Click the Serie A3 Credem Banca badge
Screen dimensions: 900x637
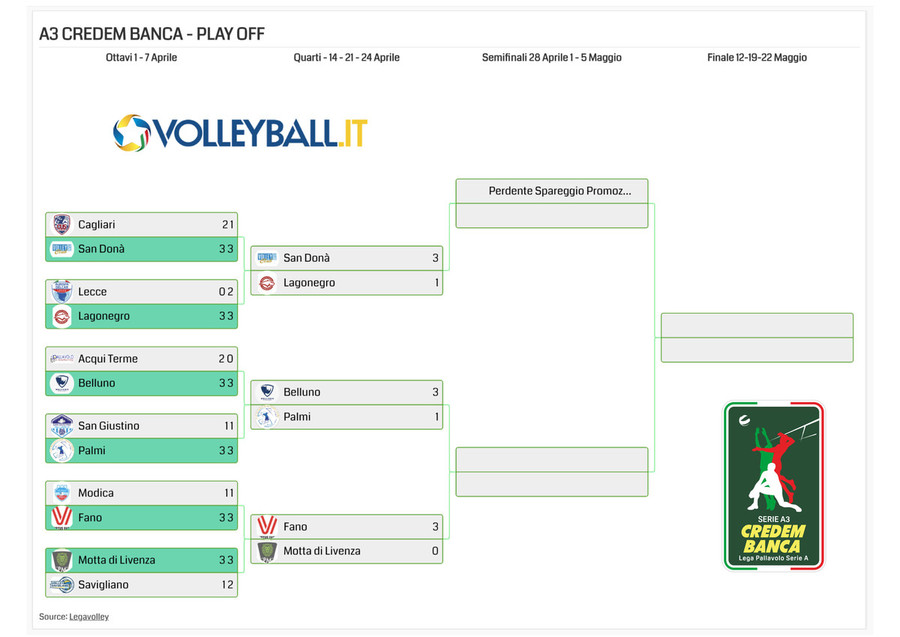(774, 485)
